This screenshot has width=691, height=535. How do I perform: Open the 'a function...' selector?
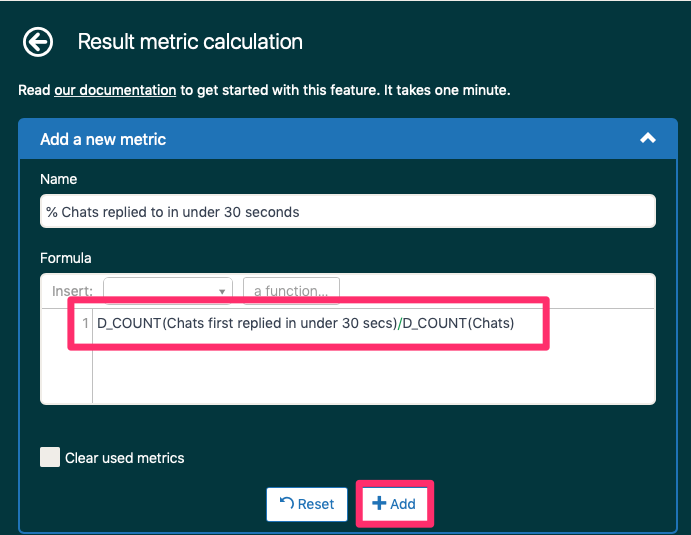pyautogui.click(x=291, y=291)
